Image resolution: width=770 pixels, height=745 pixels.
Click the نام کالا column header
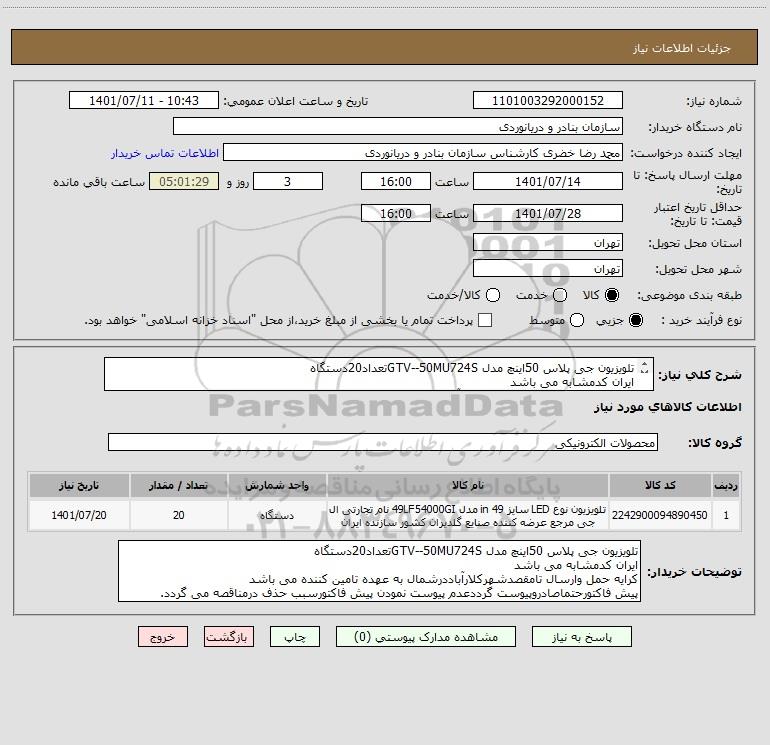point(468,485)
